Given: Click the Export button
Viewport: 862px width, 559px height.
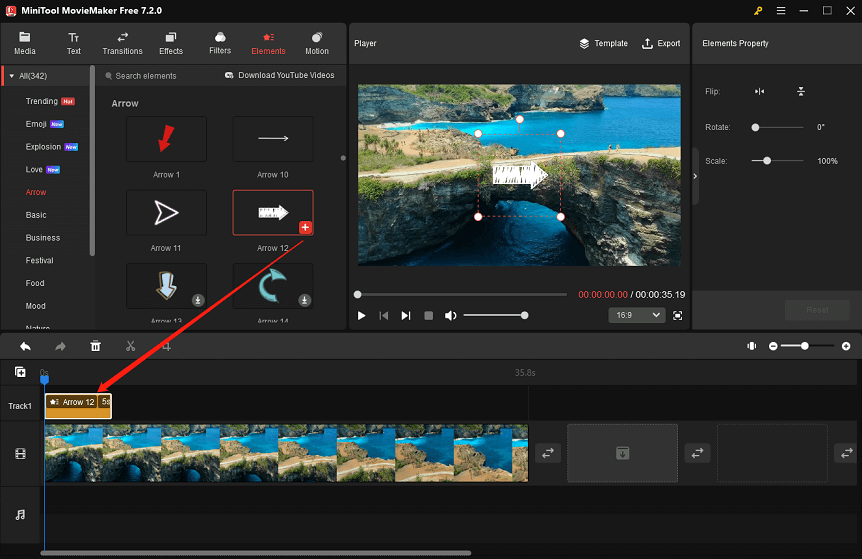Looking at the screenshot, I should [x=661, y=43].
